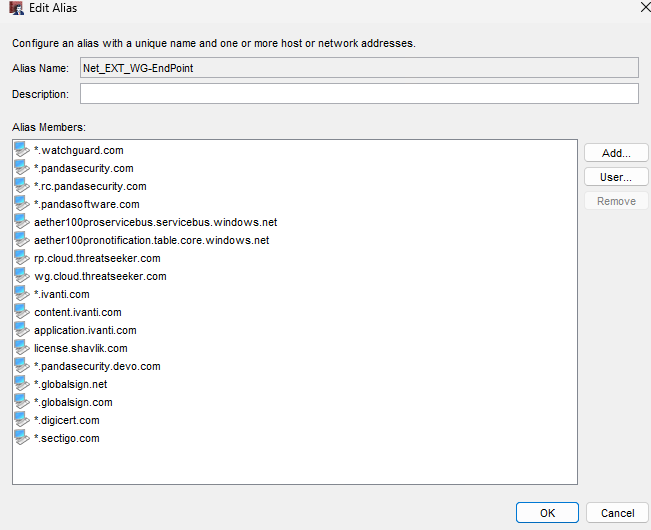The width and height of the screenshot is (651, 530).
Task: Open the Add... member dialog
Action: tap(616, 153)
